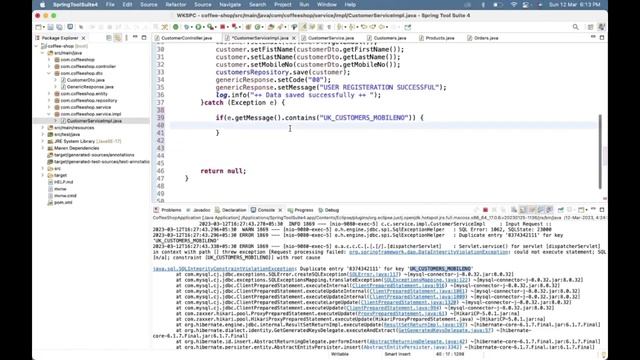
Task: Collapse the com.coffeeshop.dto package
Action: click(x=49, y=73)
